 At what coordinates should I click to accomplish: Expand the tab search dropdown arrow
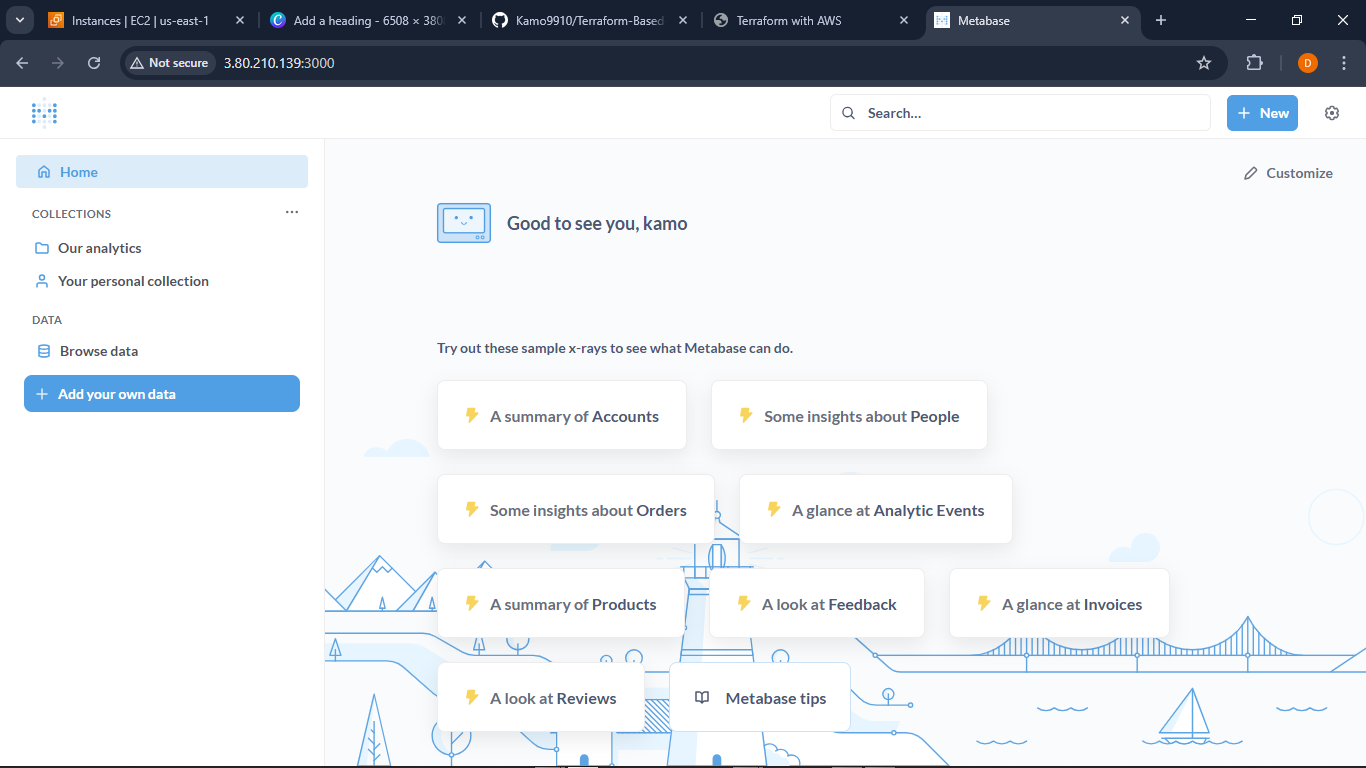click(19, 20)
